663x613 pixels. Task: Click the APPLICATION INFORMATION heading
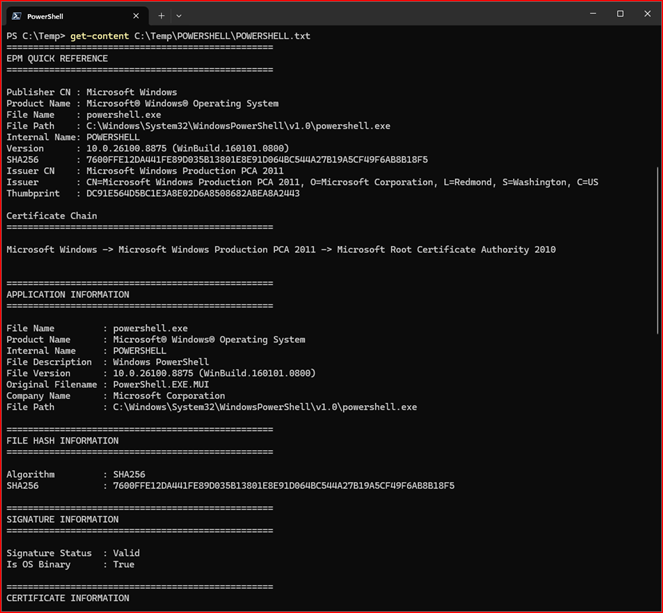tap(68, 295)
